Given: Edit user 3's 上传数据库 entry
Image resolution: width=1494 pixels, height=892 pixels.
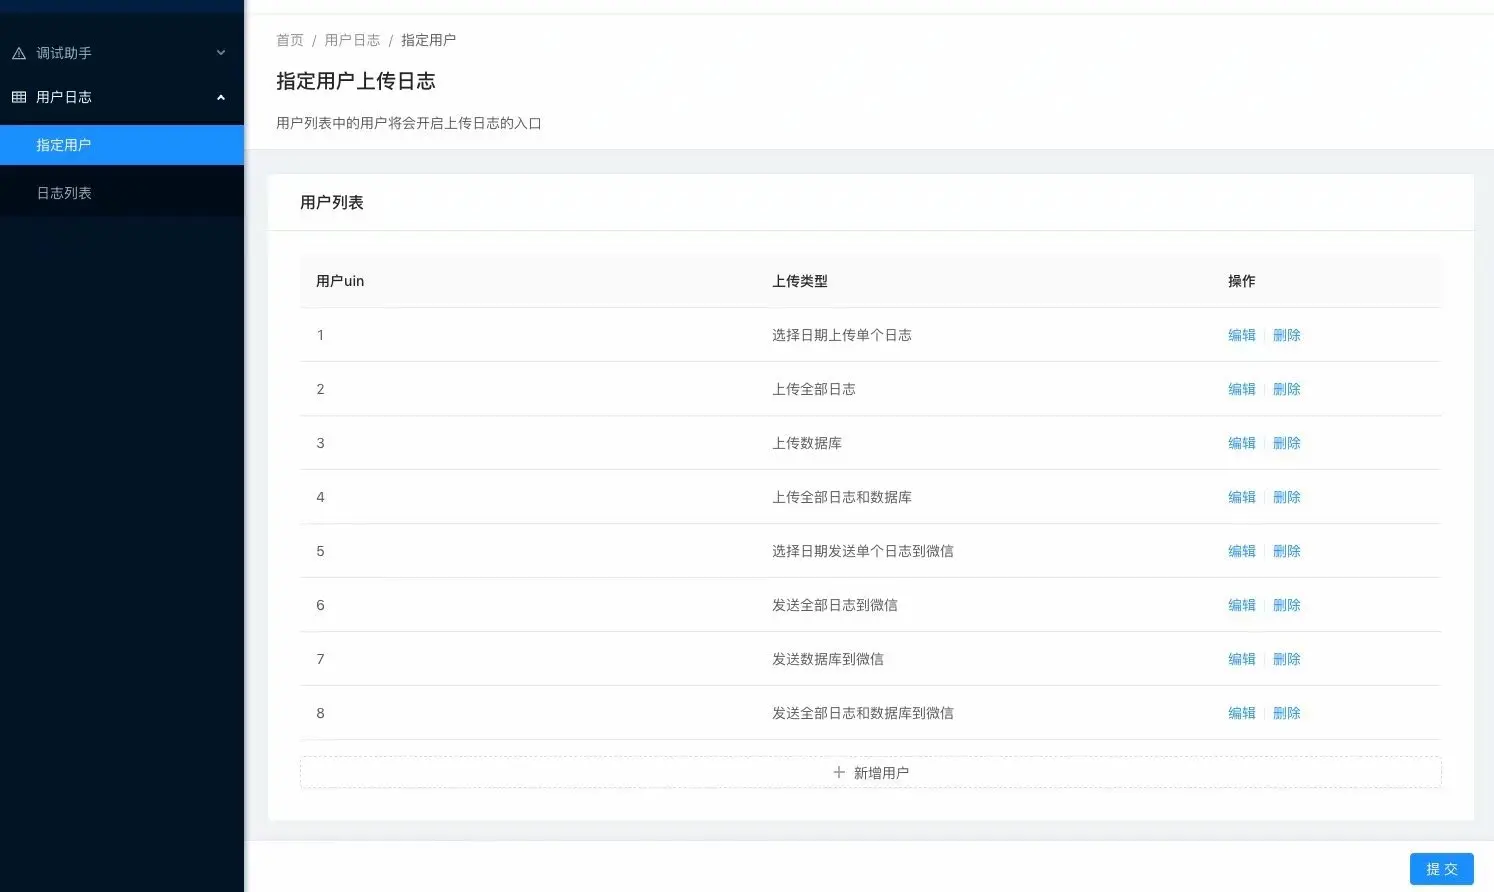Looking at the screenshot, I should click(1241, 443).
